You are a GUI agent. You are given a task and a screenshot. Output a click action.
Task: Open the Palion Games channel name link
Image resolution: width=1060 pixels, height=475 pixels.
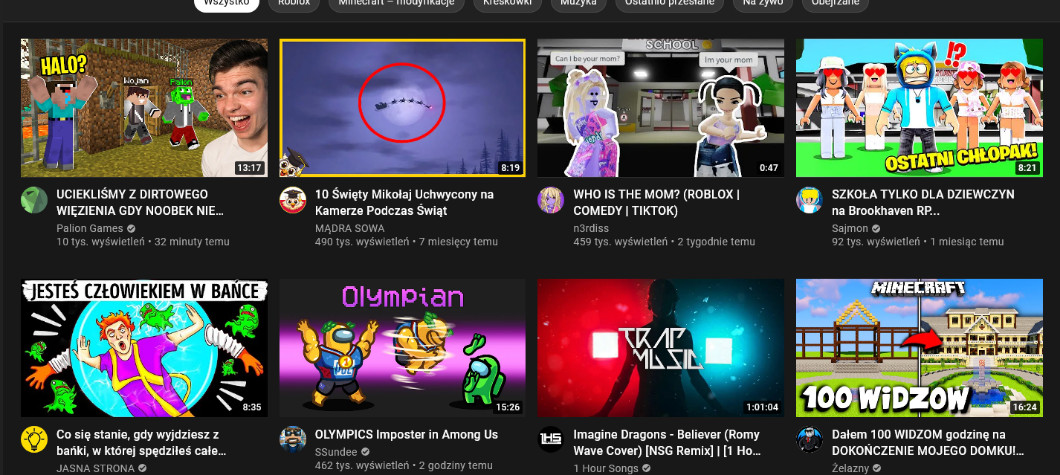click(x=90, y=228)
